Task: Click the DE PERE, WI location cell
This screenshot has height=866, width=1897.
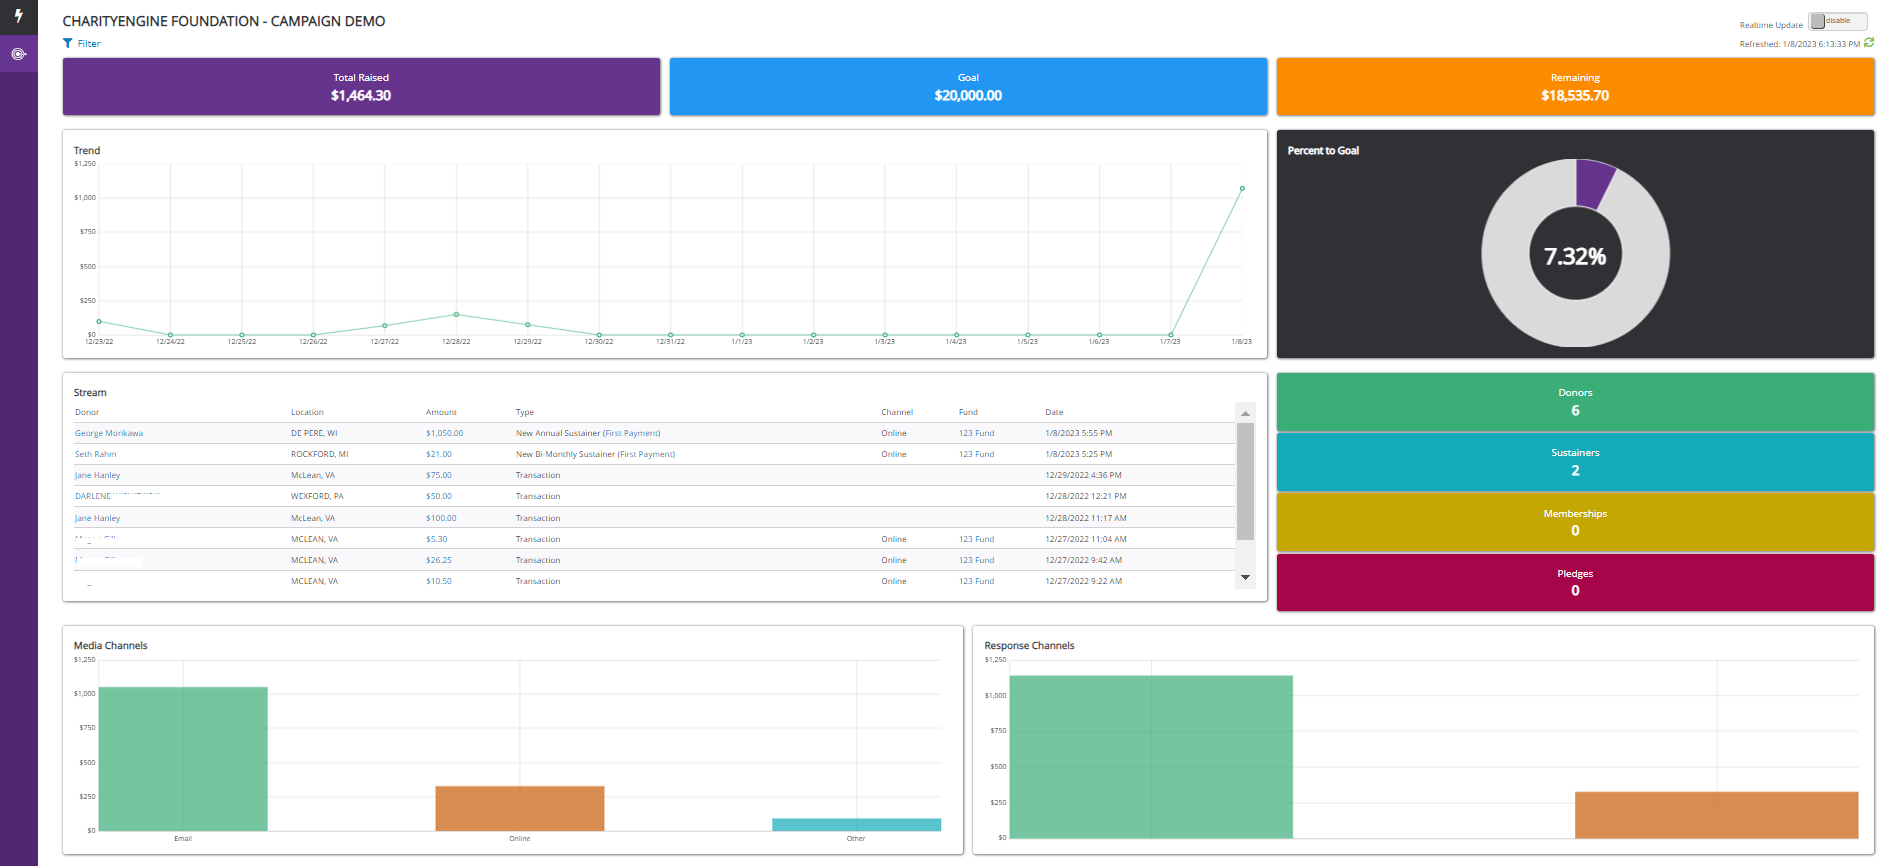Action: point(314,433)
